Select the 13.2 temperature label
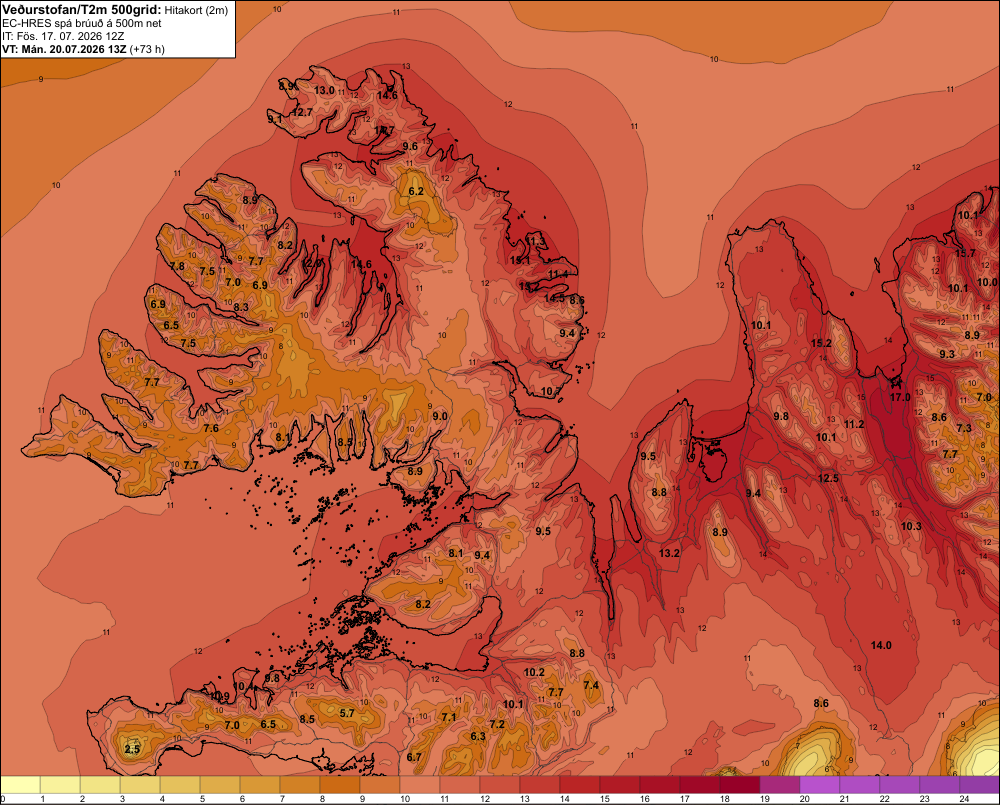Image resolution: width=1000 pixels, height=805 pixels. (x=669, y=553)
